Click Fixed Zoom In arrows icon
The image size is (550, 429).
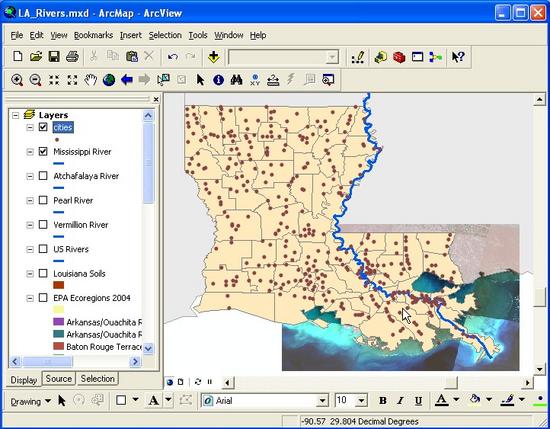click(54, 80)
